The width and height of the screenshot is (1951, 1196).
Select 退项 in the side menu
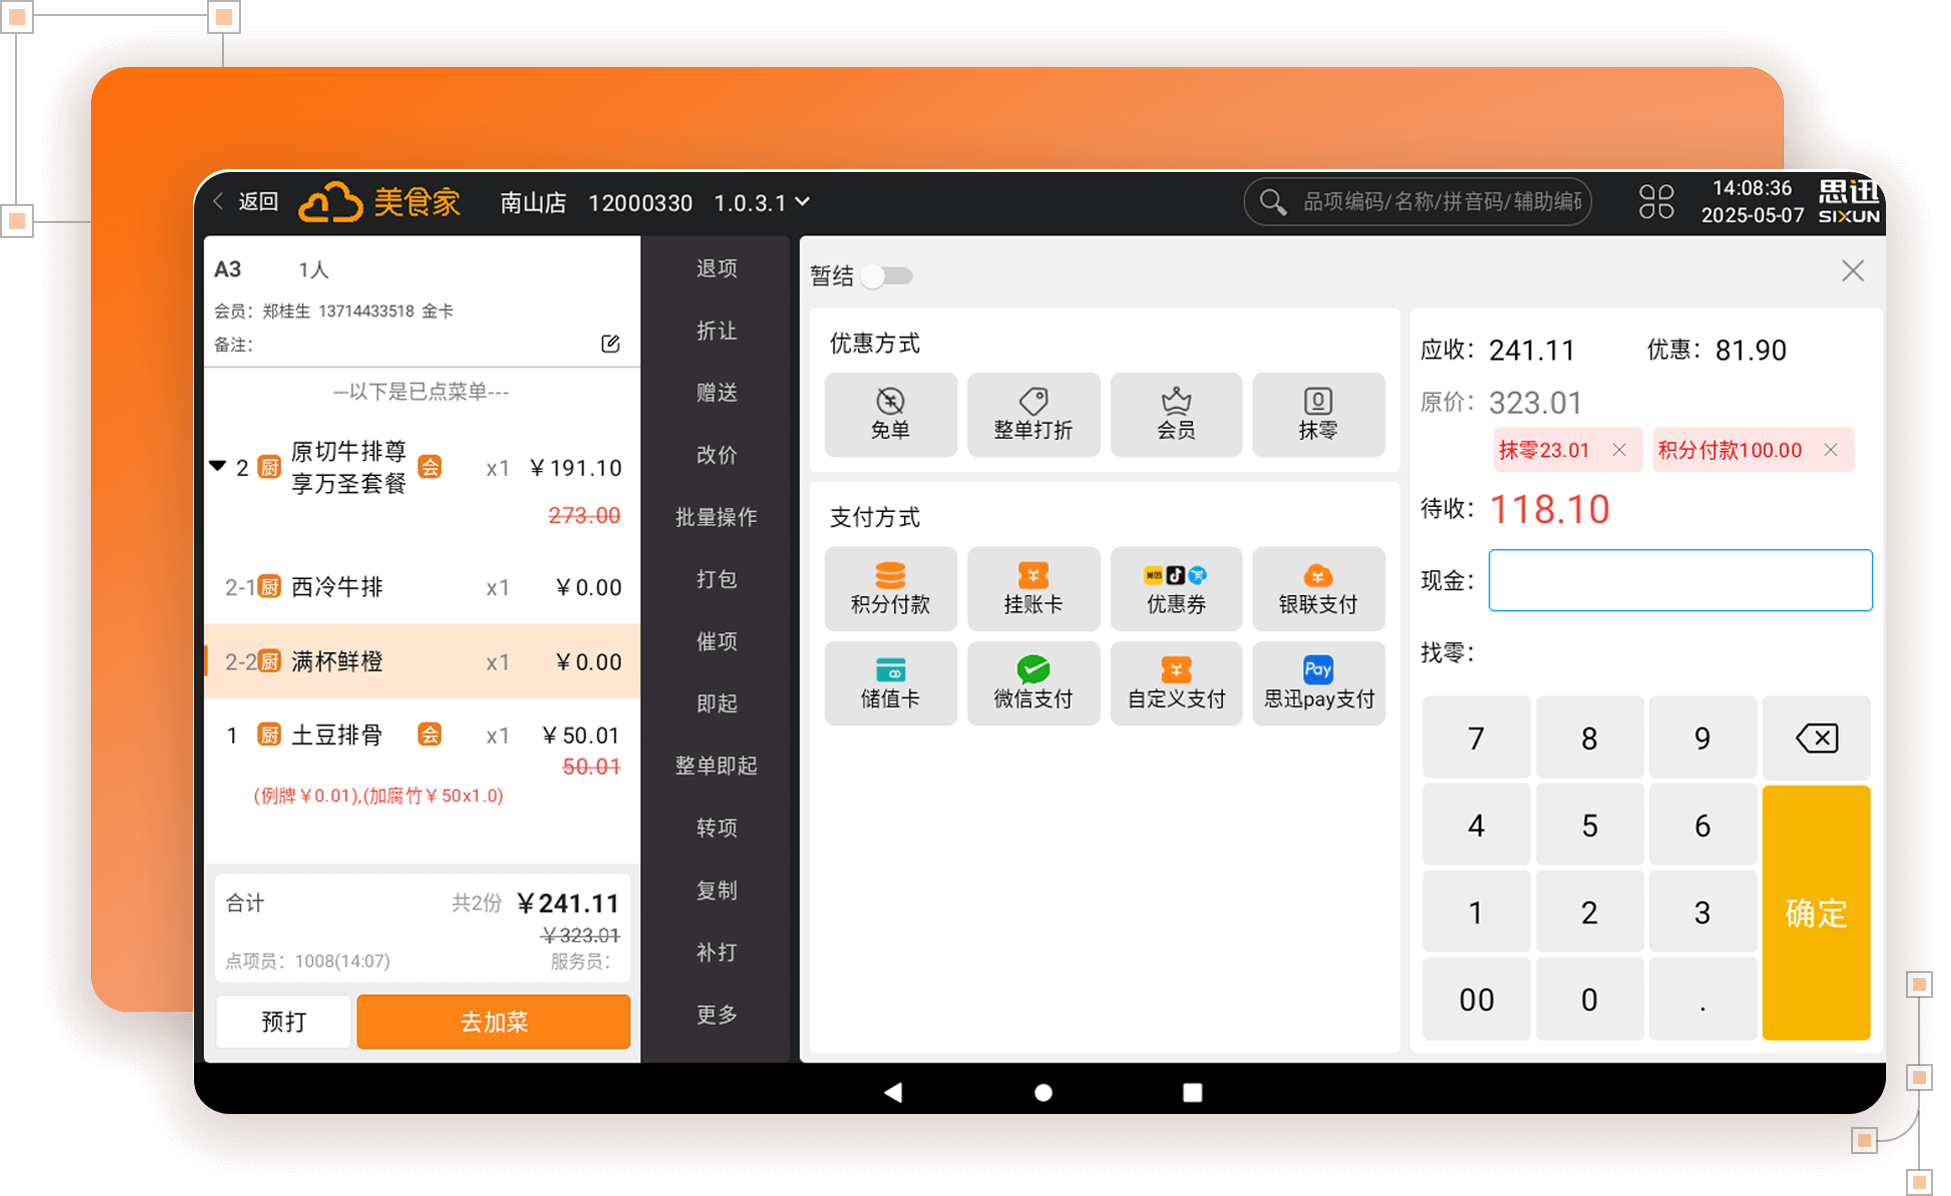pyautogui.click(x=716, y=268)
